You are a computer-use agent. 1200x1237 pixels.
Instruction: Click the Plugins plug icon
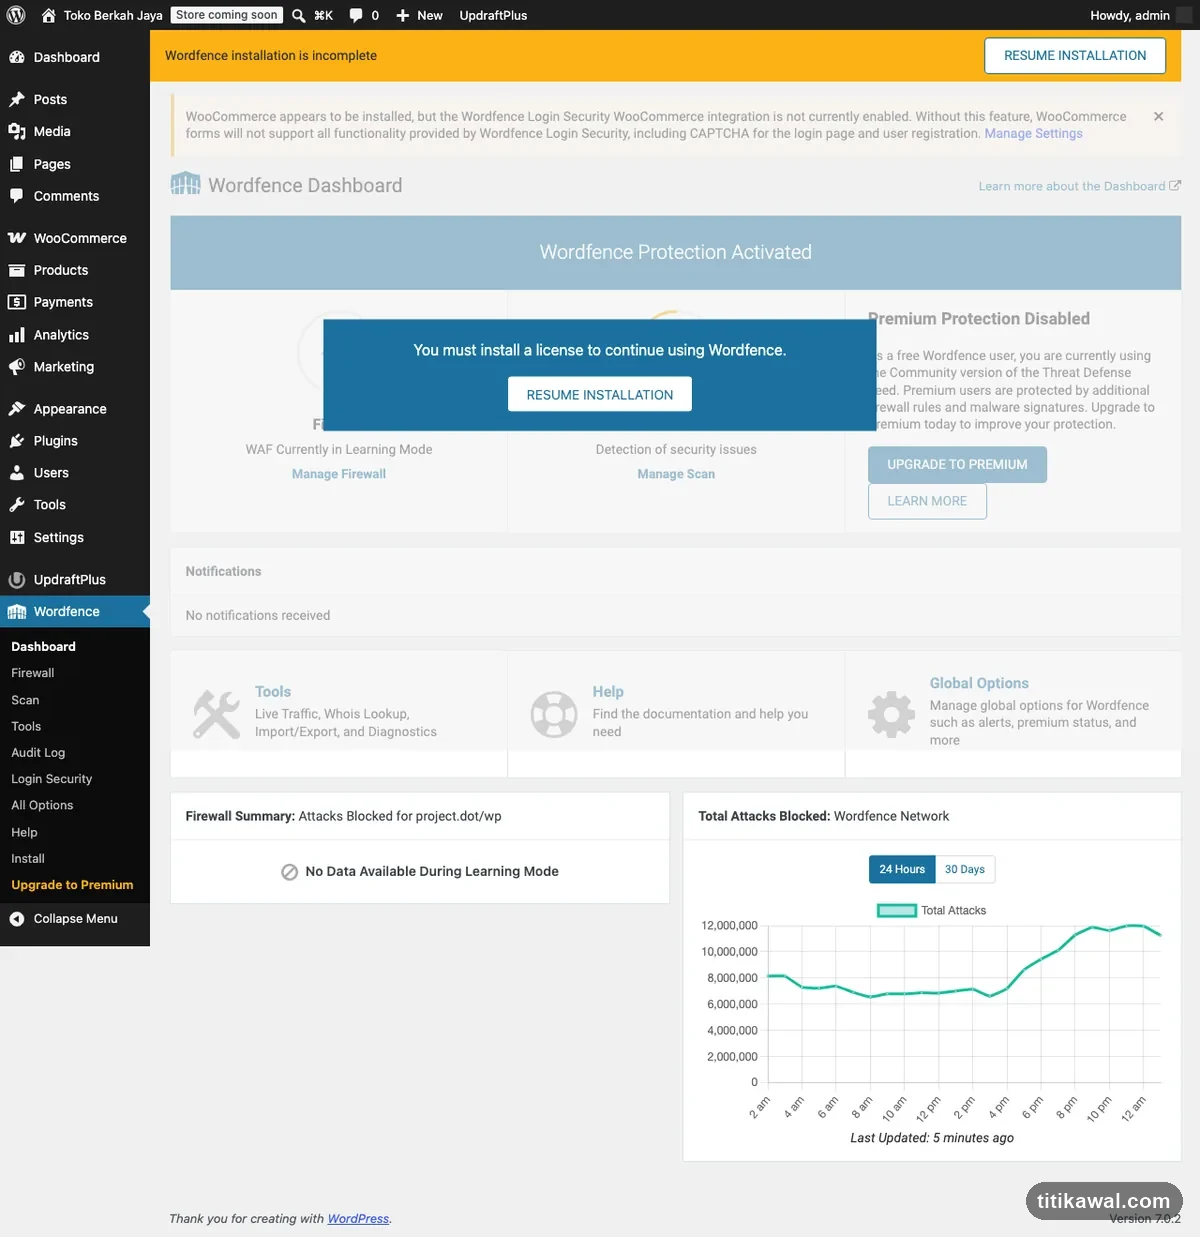[17, 441]
